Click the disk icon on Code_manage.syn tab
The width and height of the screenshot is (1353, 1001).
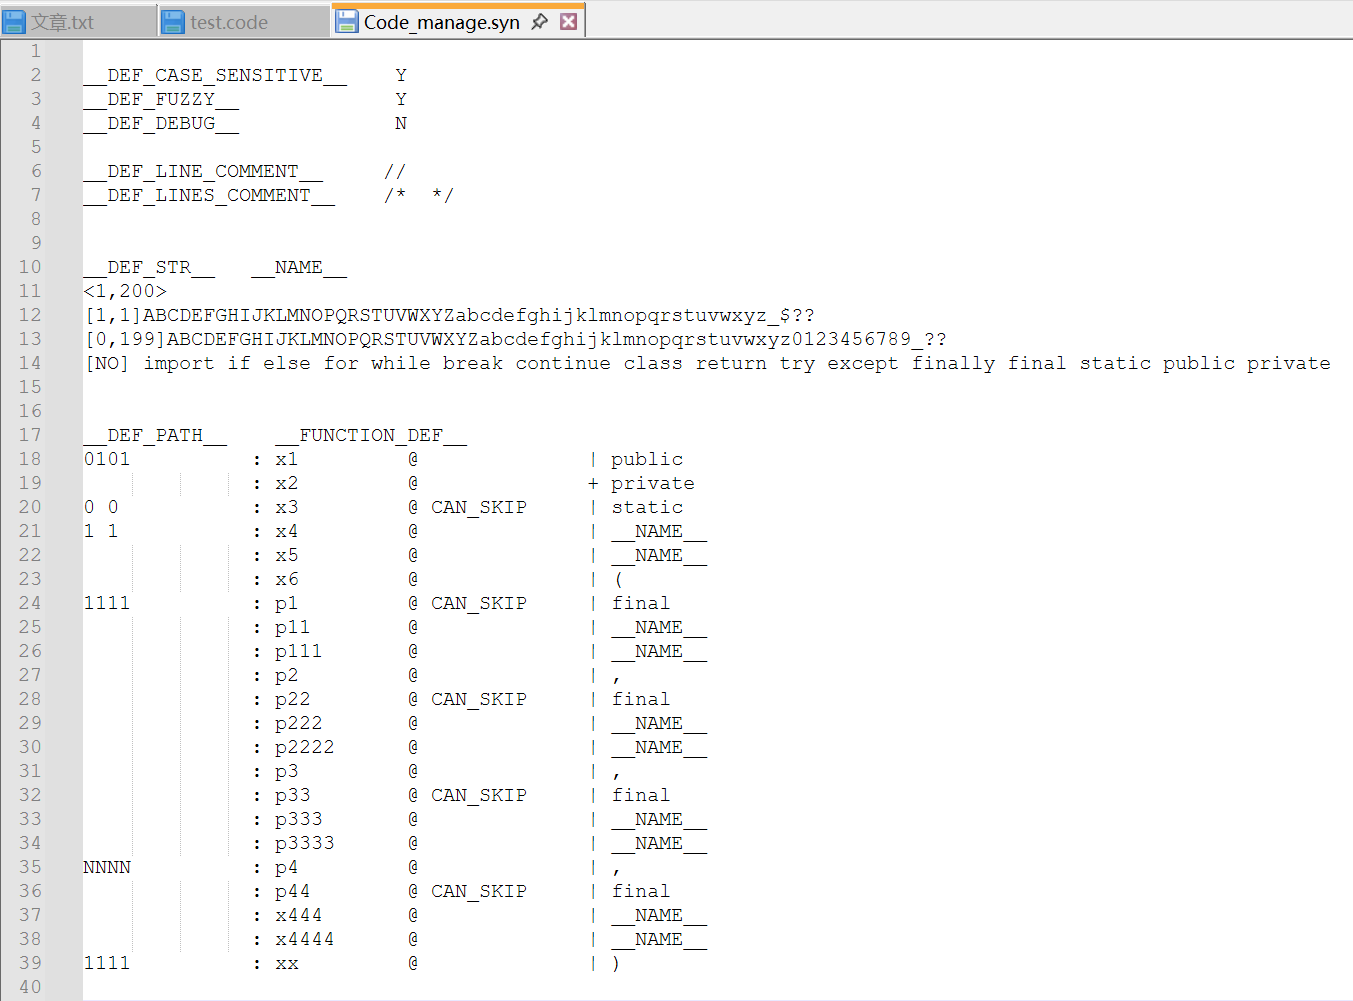tap(347, 22)
